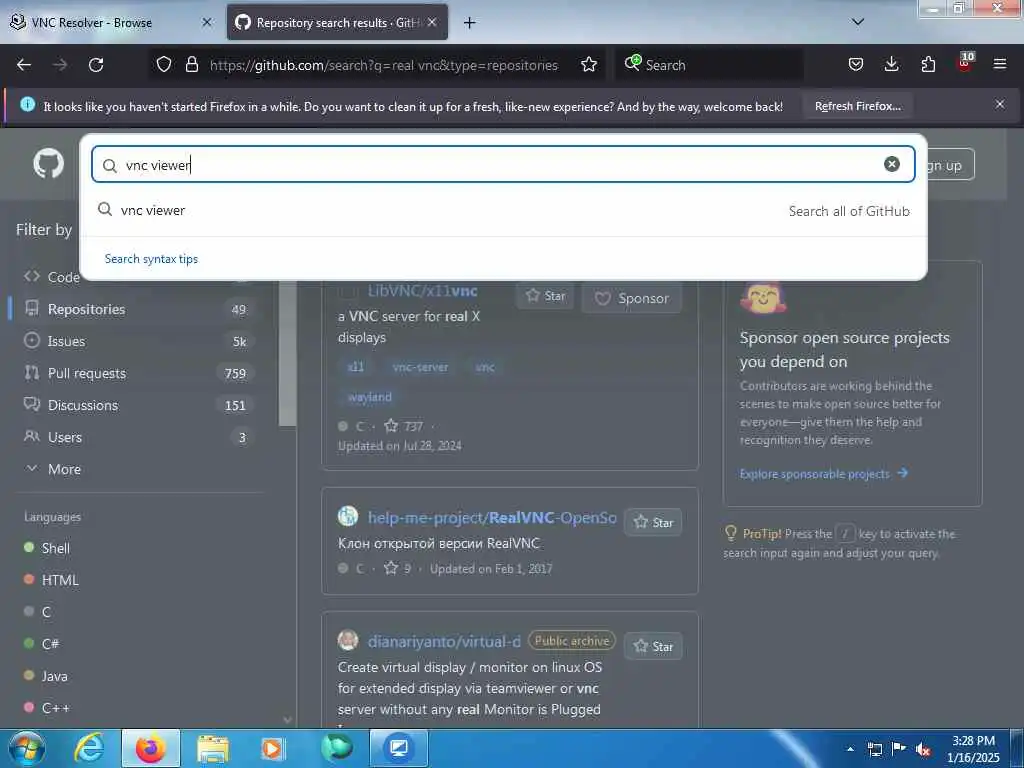
Task: Close the VNC Resolver tab
Action: [x=206, y=22]
